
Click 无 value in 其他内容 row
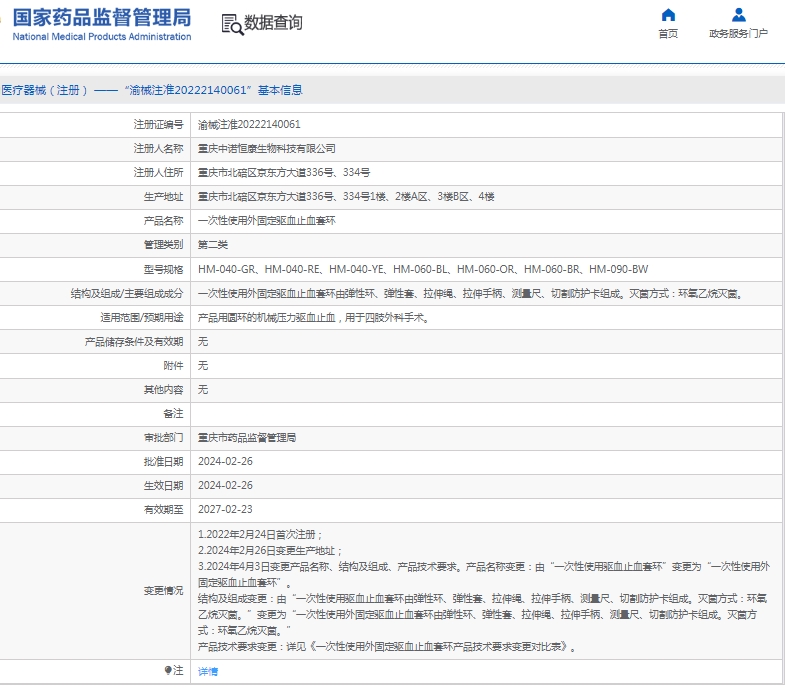pyautogui.click(x=203, y=390)
